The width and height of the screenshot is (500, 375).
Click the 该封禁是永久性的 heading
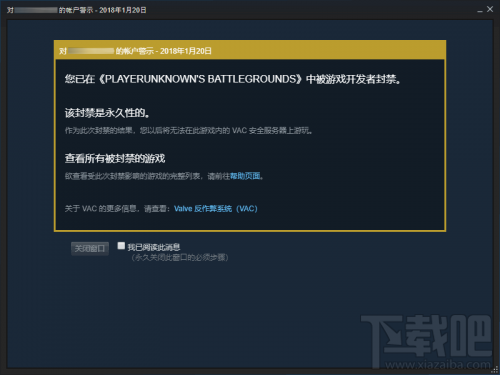point(107,113)
